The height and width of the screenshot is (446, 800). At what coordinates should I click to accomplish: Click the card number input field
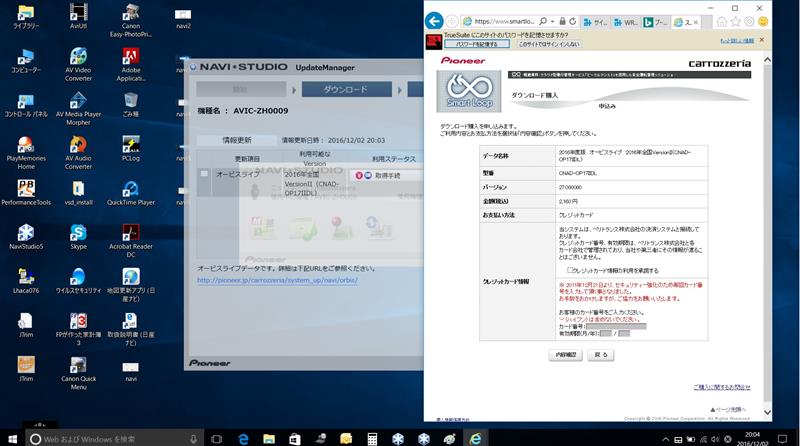[616, 326]
